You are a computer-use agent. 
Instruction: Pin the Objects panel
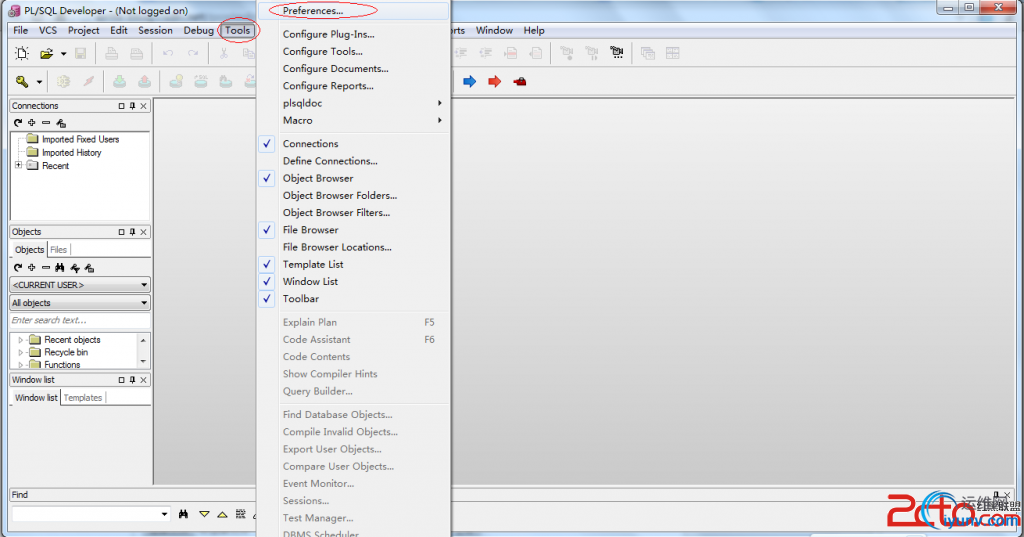(133, 232)
